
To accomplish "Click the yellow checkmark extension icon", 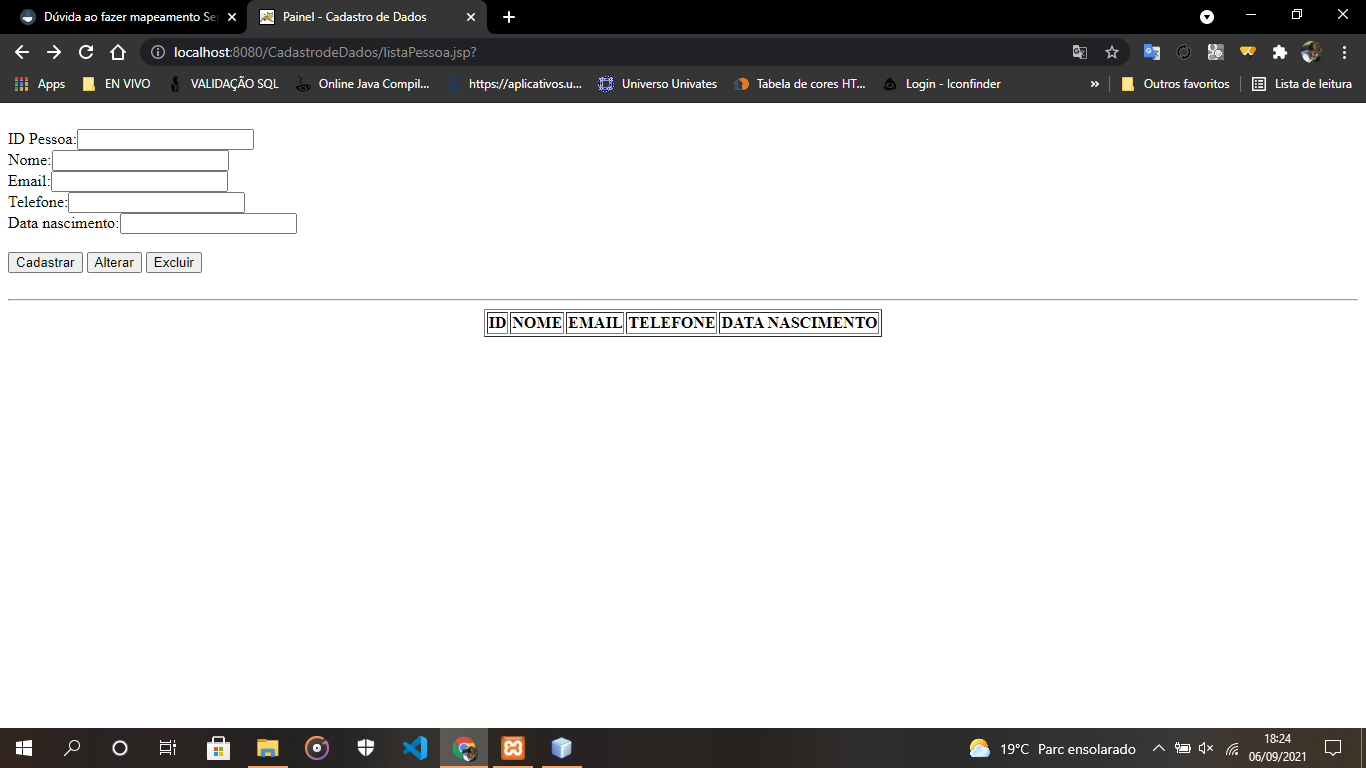I will click(x=1248, y=52).
